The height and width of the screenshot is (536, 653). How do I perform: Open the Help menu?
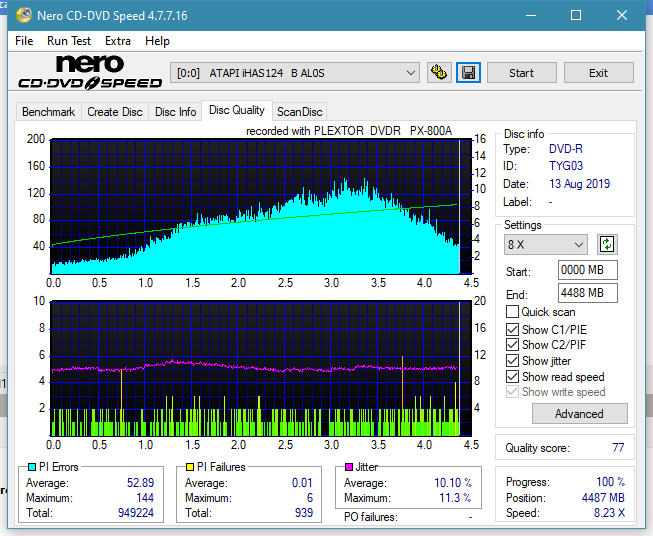[157, 41]
